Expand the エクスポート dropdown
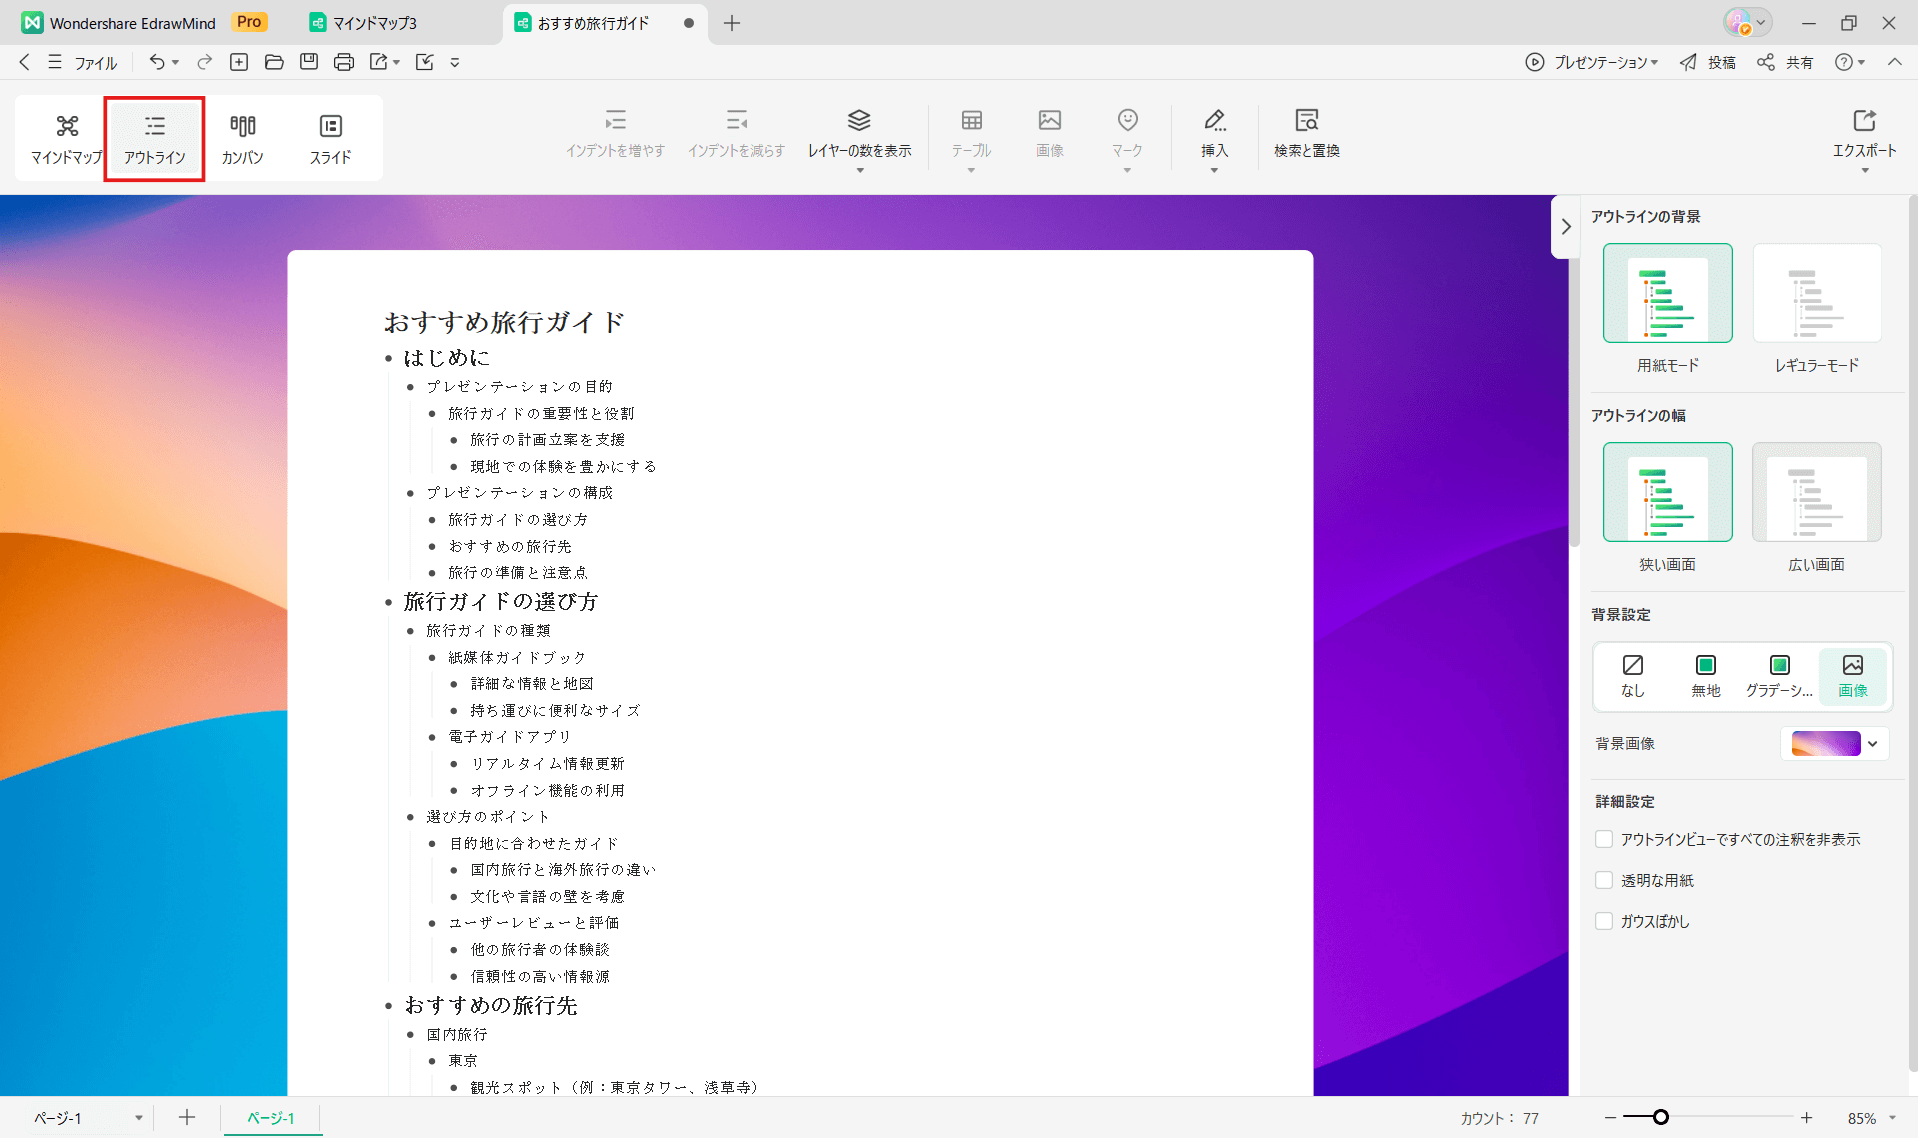This screenshot has width=1918, height=1138. [1864, 170]
